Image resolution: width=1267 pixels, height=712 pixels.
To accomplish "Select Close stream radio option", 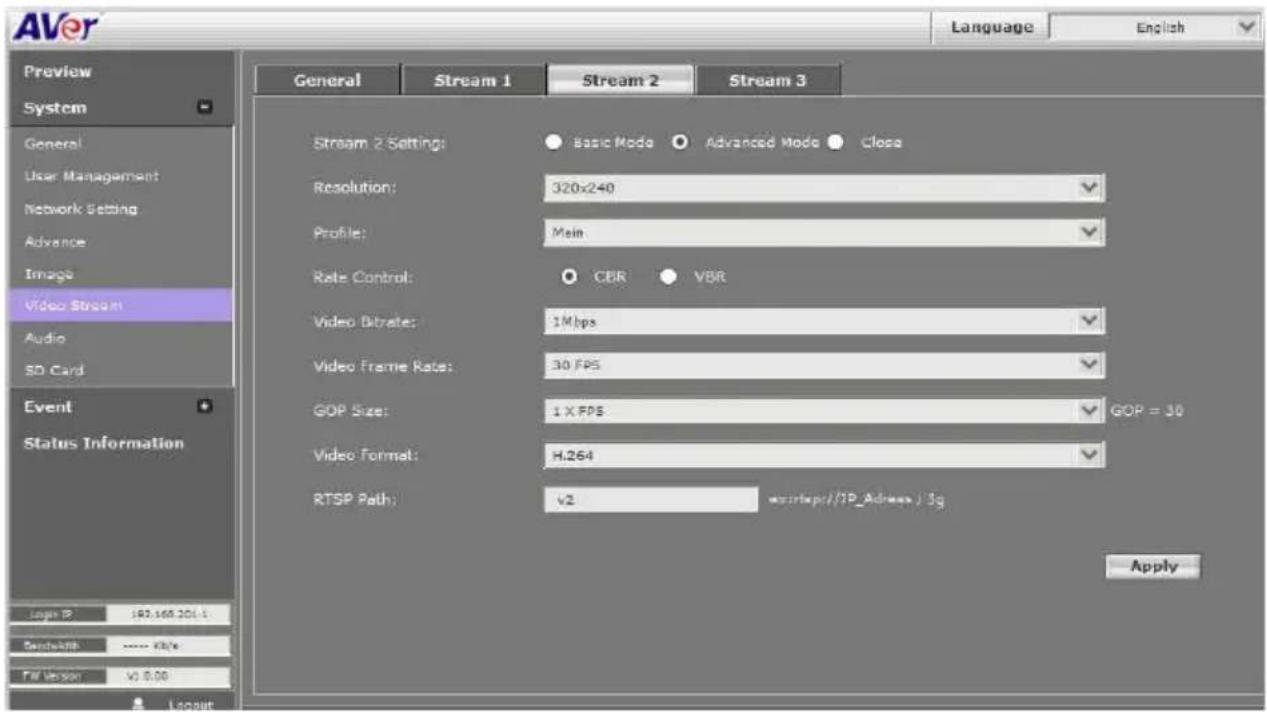I will [x=835, y=143].
